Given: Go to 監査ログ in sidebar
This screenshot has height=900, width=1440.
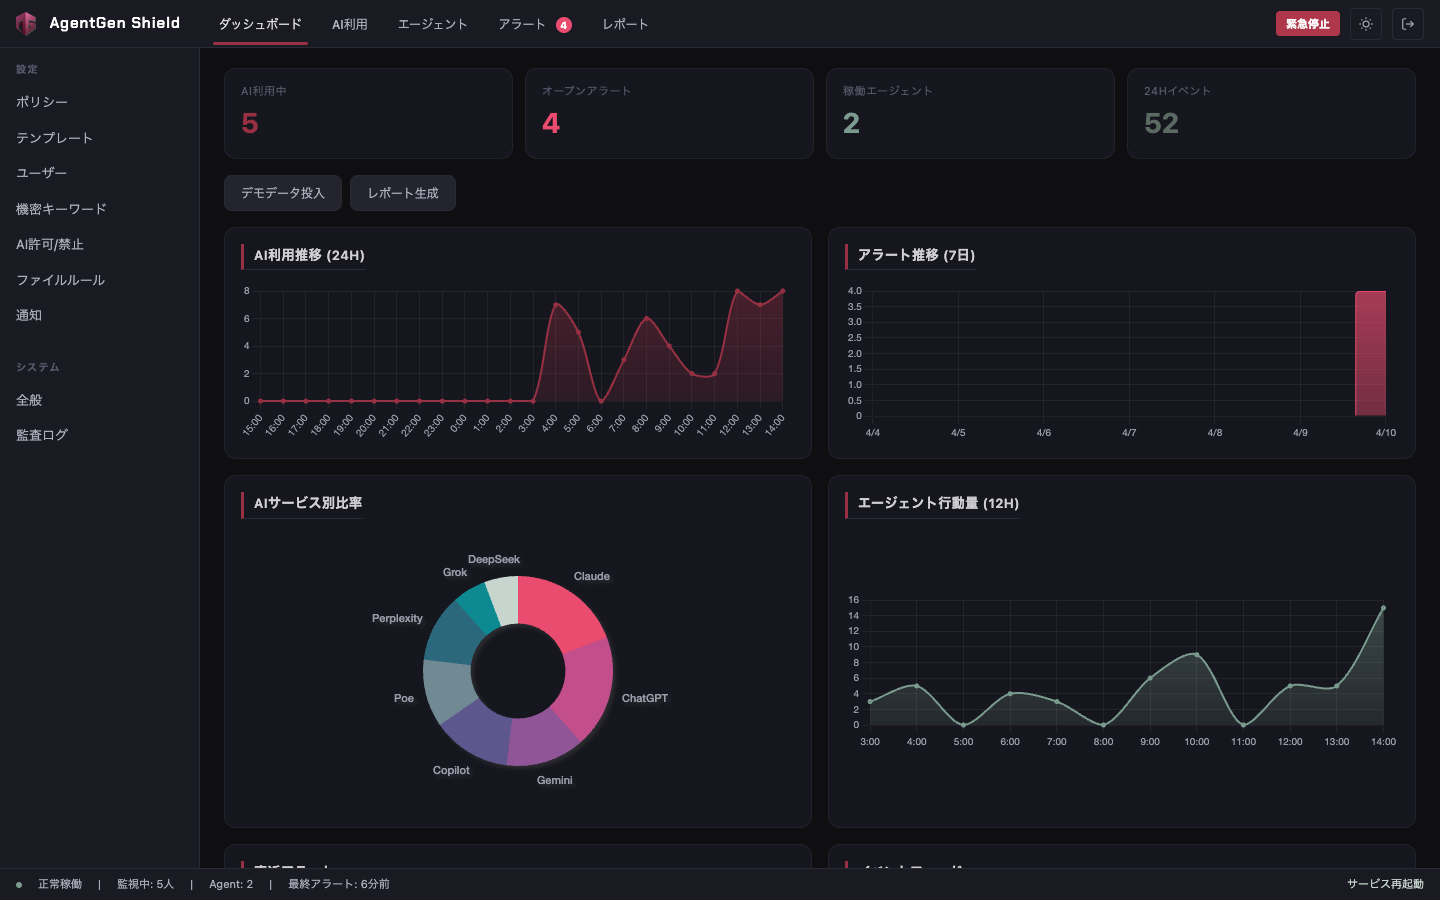Looking at the screenshot, I should point(42,435).
